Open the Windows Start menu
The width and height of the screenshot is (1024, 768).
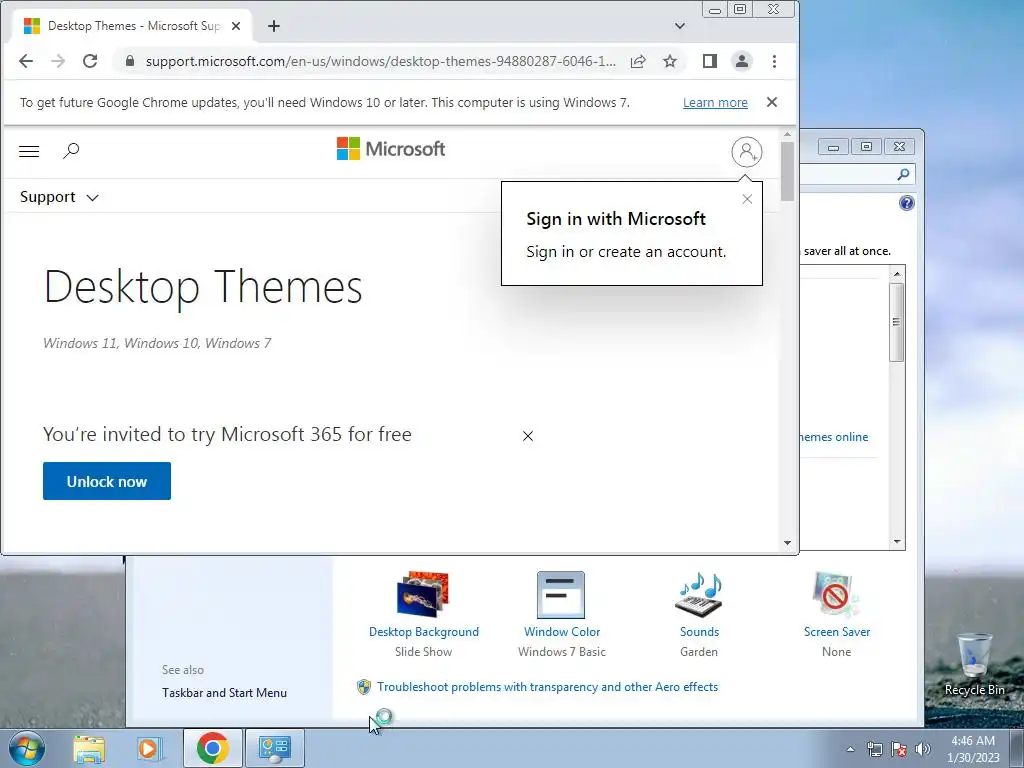(27, 748)
